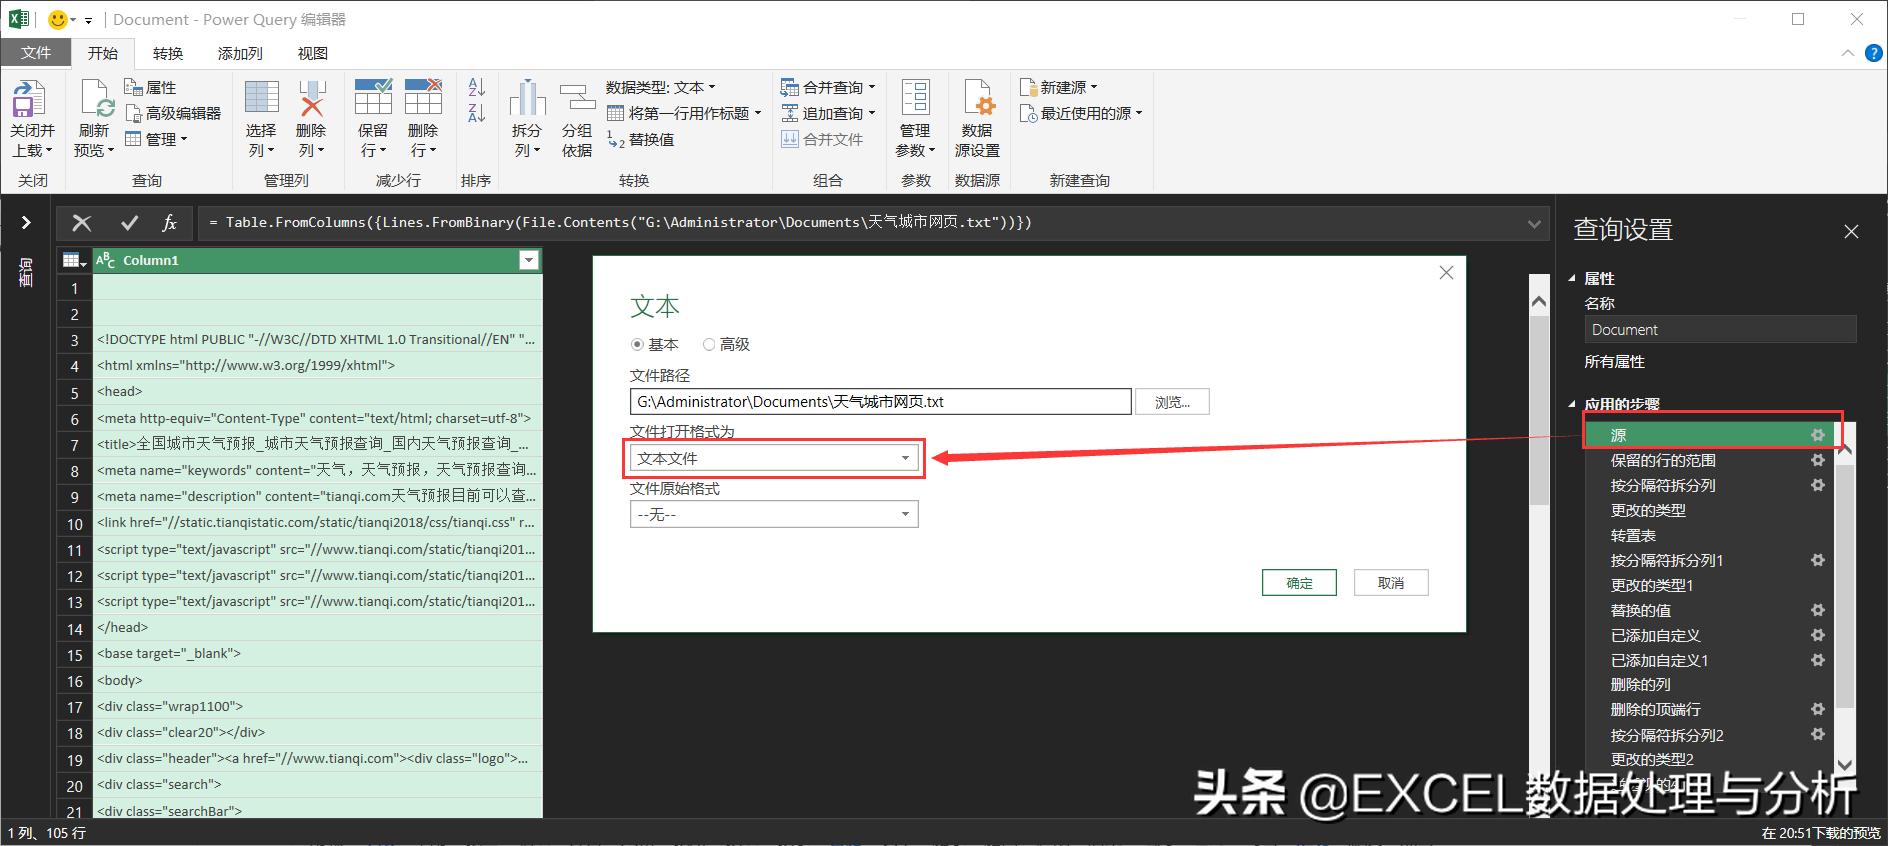Click the 文件路径 input field
Viewport: 1888px width, 846px height.
click(881, 402)
